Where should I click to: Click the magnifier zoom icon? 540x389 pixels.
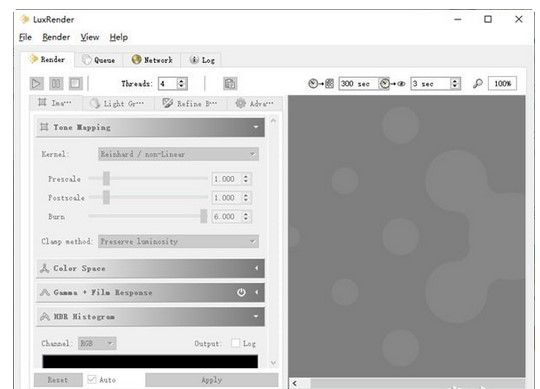[x=477, y=84]
